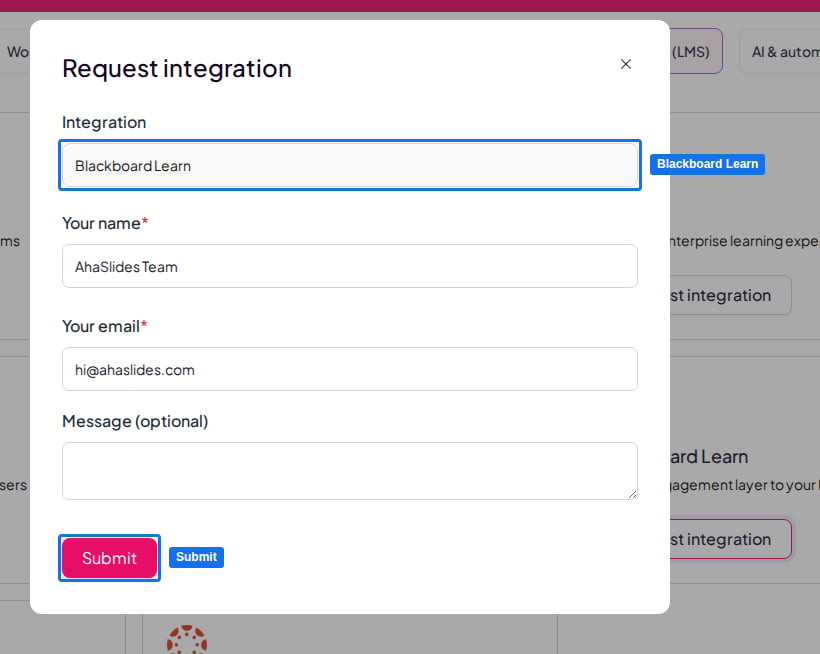Click the Canvas logo at the bottom
The image size is (820, 654).
click(x=187, y=640)
